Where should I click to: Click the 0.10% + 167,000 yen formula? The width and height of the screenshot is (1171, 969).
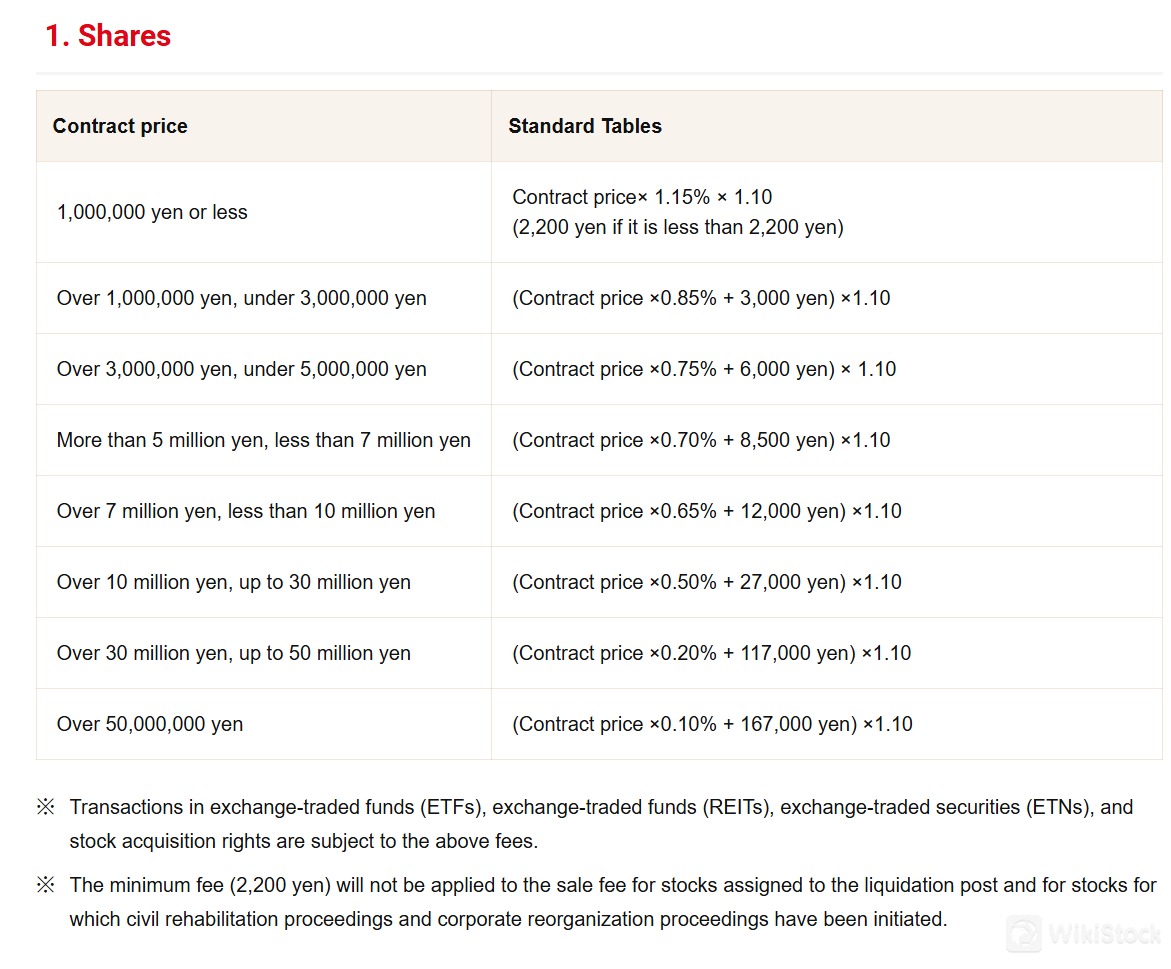712,724
